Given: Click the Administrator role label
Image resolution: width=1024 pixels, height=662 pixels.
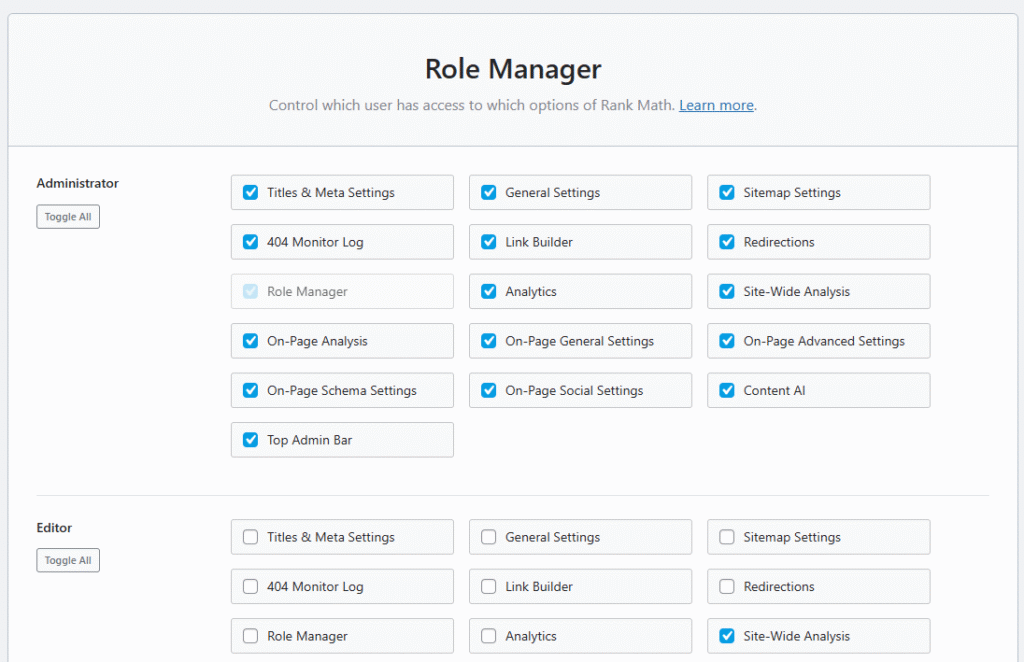Looking at the screenshot, I should (78, 183).
